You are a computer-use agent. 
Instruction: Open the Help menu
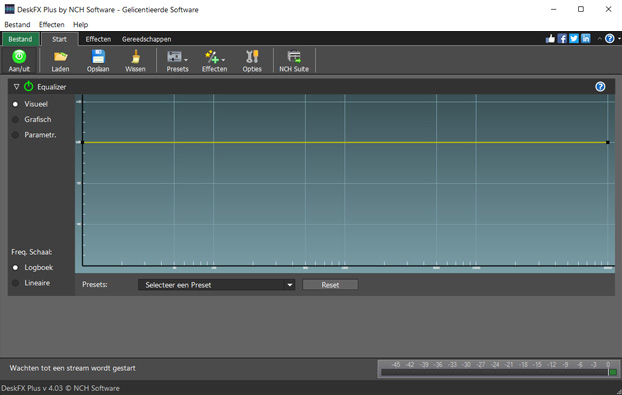click(x=81, y=25)
